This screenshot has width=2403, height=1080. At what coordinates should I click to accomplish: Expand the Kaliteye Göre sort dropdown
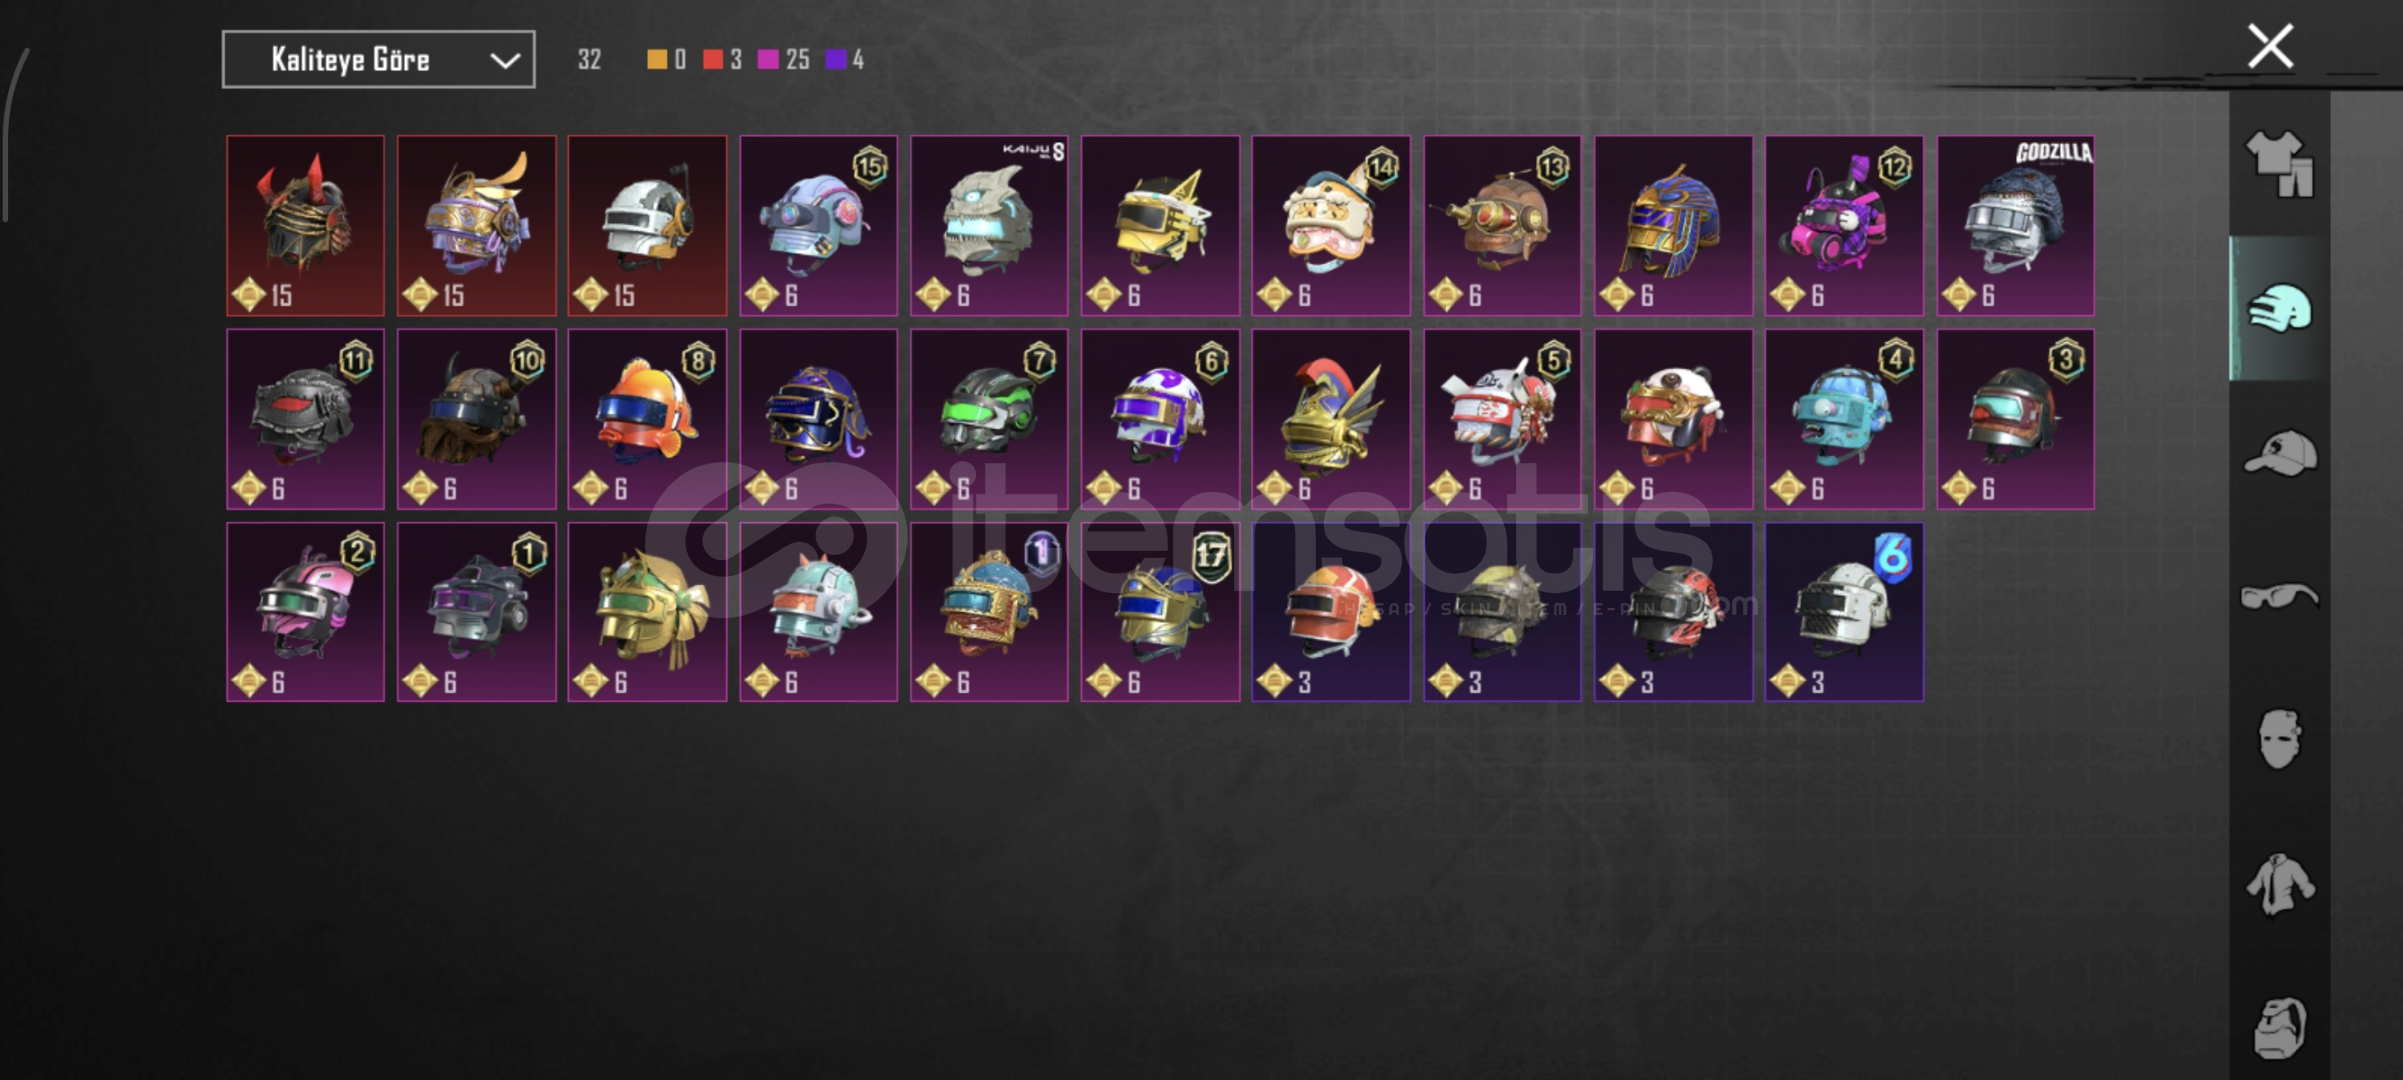click(378, 60)
